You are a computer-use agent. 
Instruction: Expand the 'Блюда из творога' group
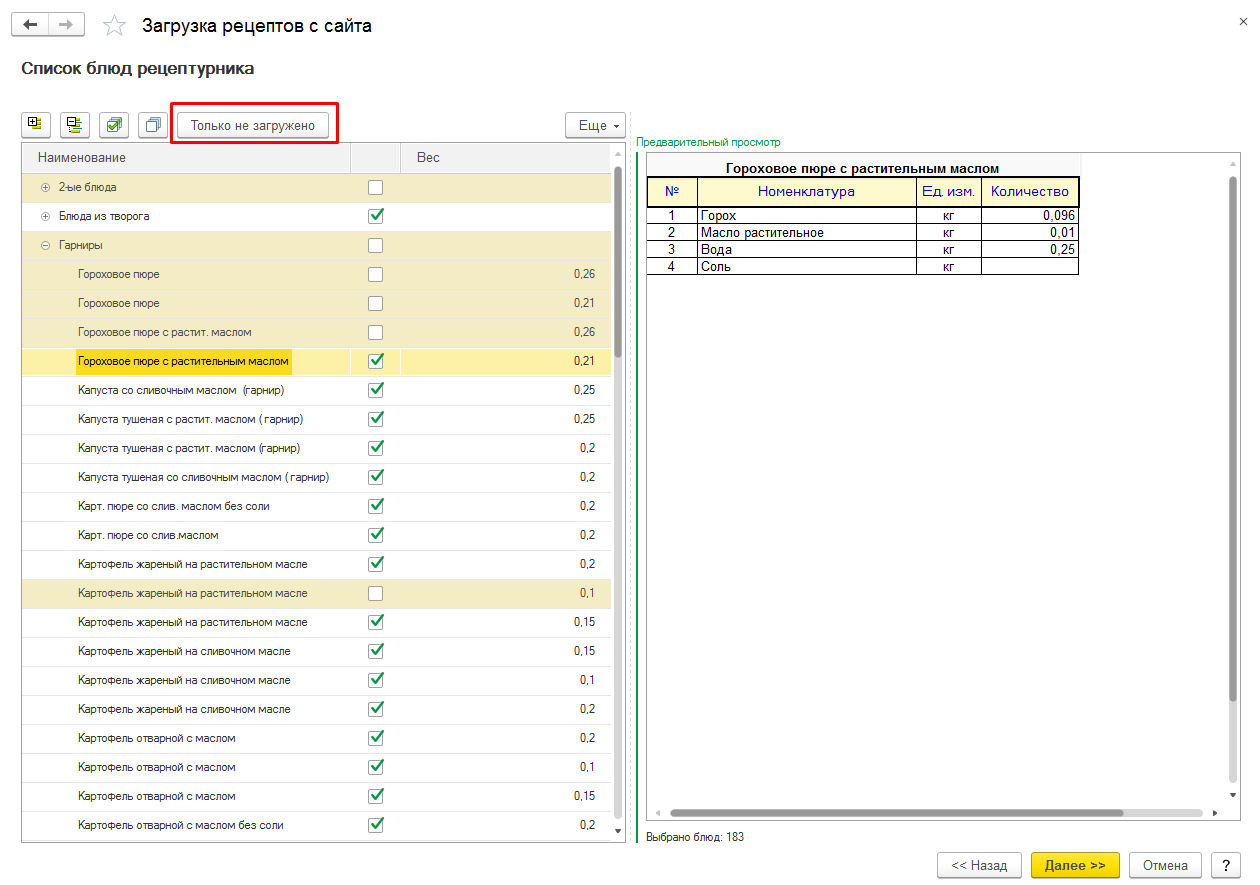coord(45,216)
